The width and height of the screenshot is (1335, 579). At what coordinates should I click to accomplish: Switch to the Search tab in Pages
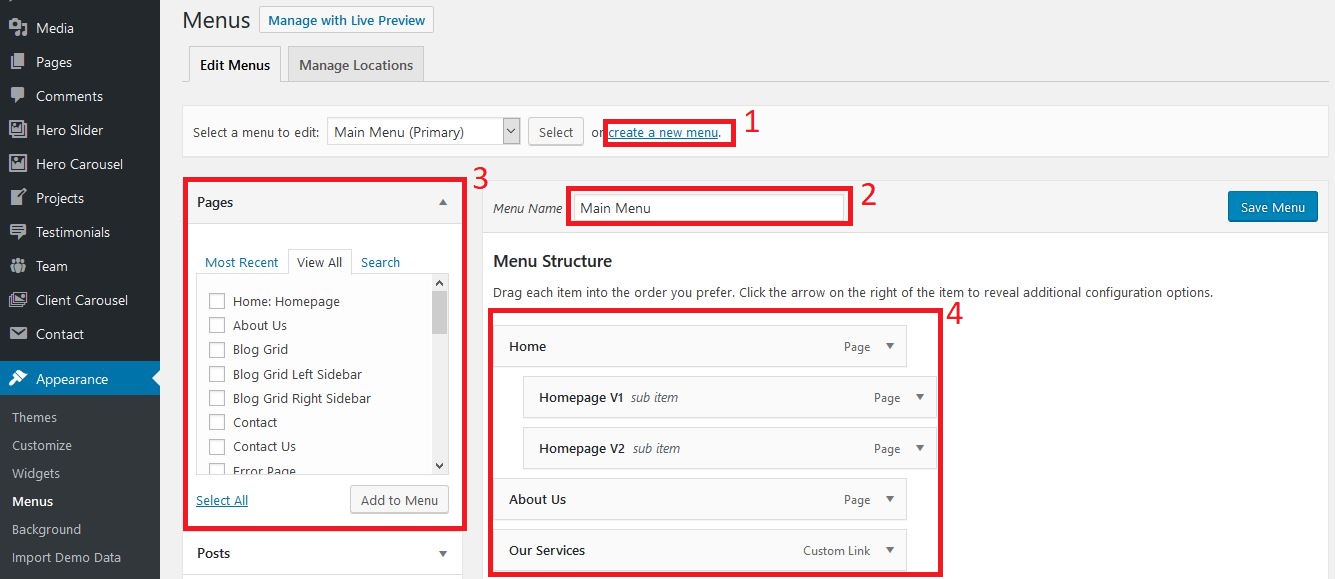tap(380, 262)
